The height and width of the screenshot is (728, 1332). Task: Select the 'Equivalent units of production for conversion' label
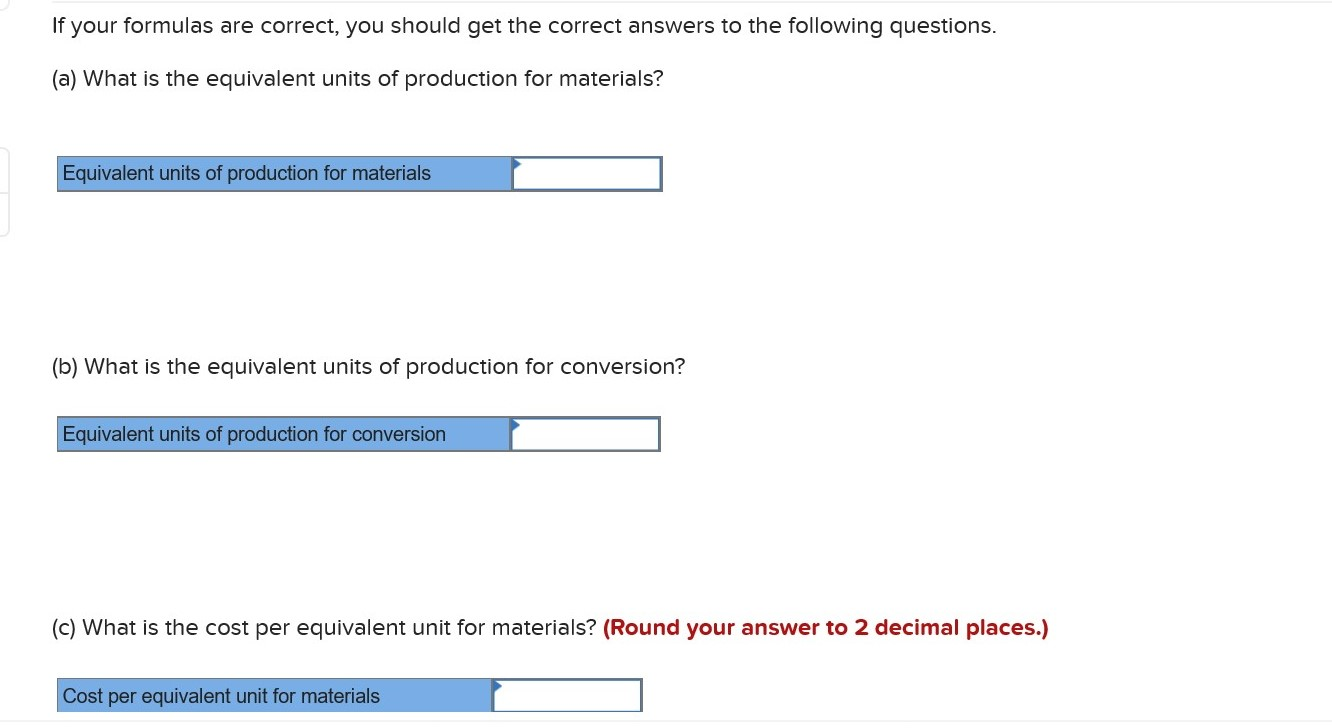tap(254, 433)
